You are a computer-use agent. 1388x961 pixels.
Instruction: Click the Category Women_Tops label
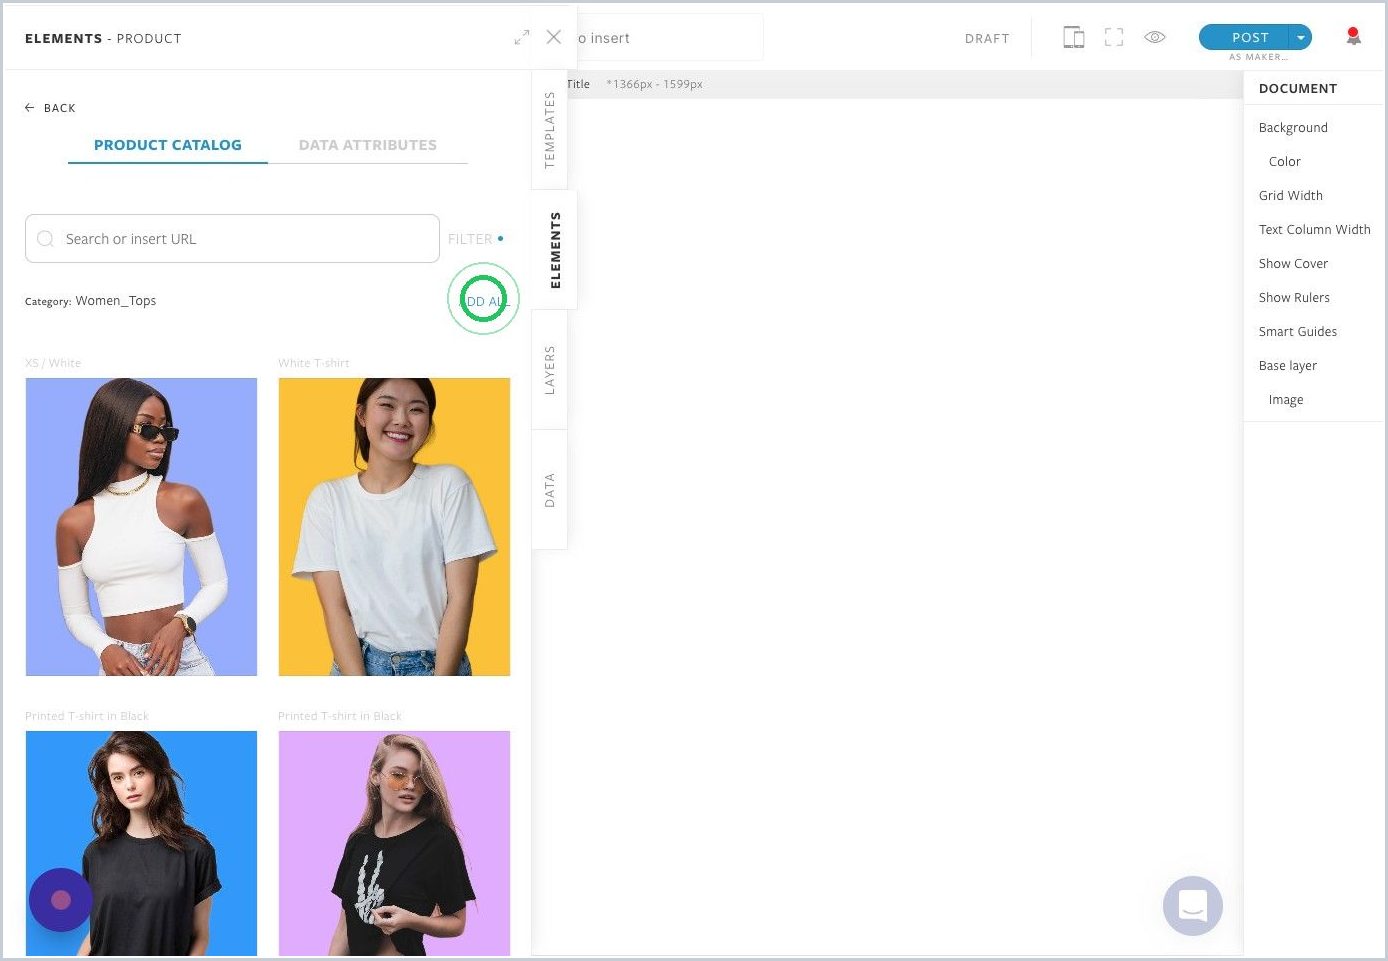91,301
